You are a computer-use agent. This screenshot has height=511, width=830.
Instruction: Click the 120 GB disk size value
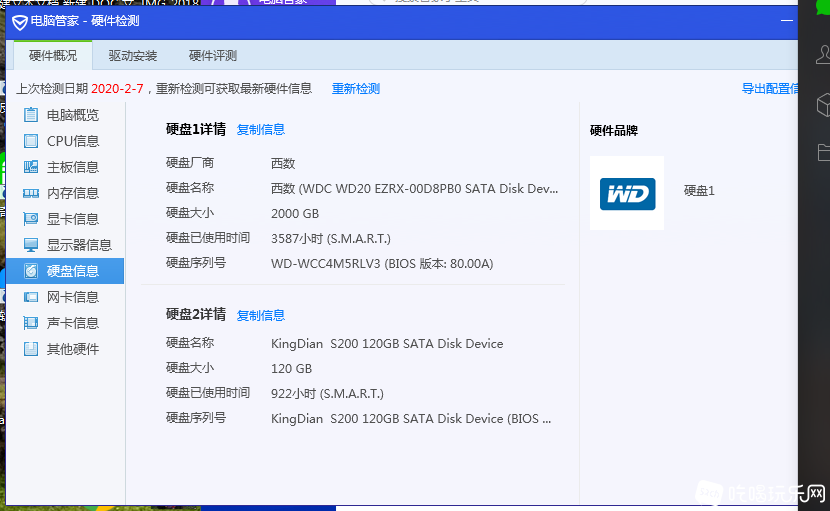point(291,369)
